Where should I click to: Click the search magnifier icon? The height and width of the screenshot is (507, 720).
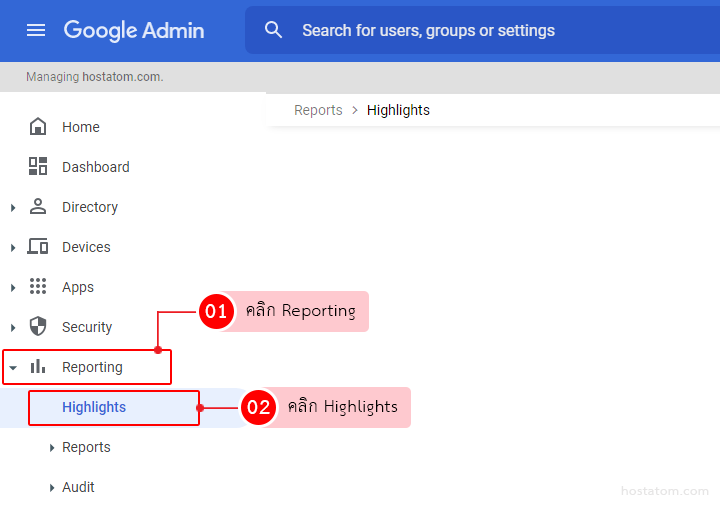pos(273,30)
